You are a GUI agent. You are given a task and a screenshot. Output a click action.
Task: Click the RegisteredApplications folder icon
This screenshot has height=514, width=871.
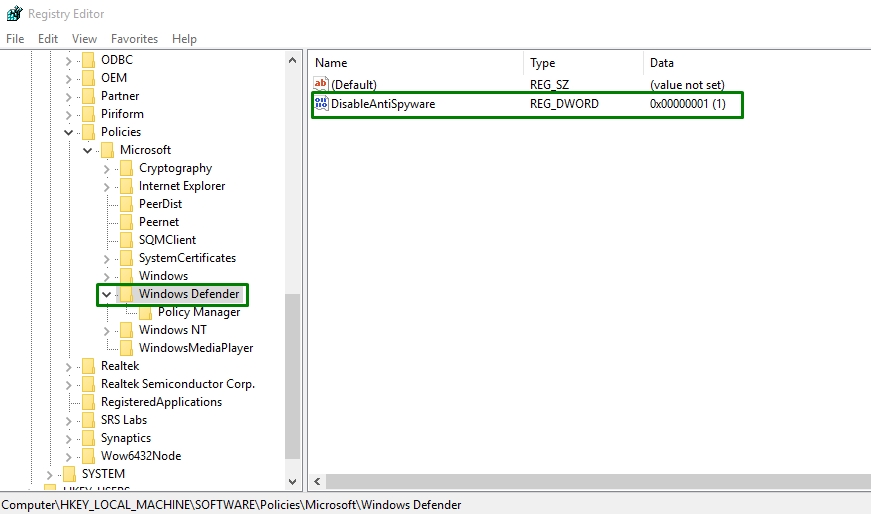point(88,402)
